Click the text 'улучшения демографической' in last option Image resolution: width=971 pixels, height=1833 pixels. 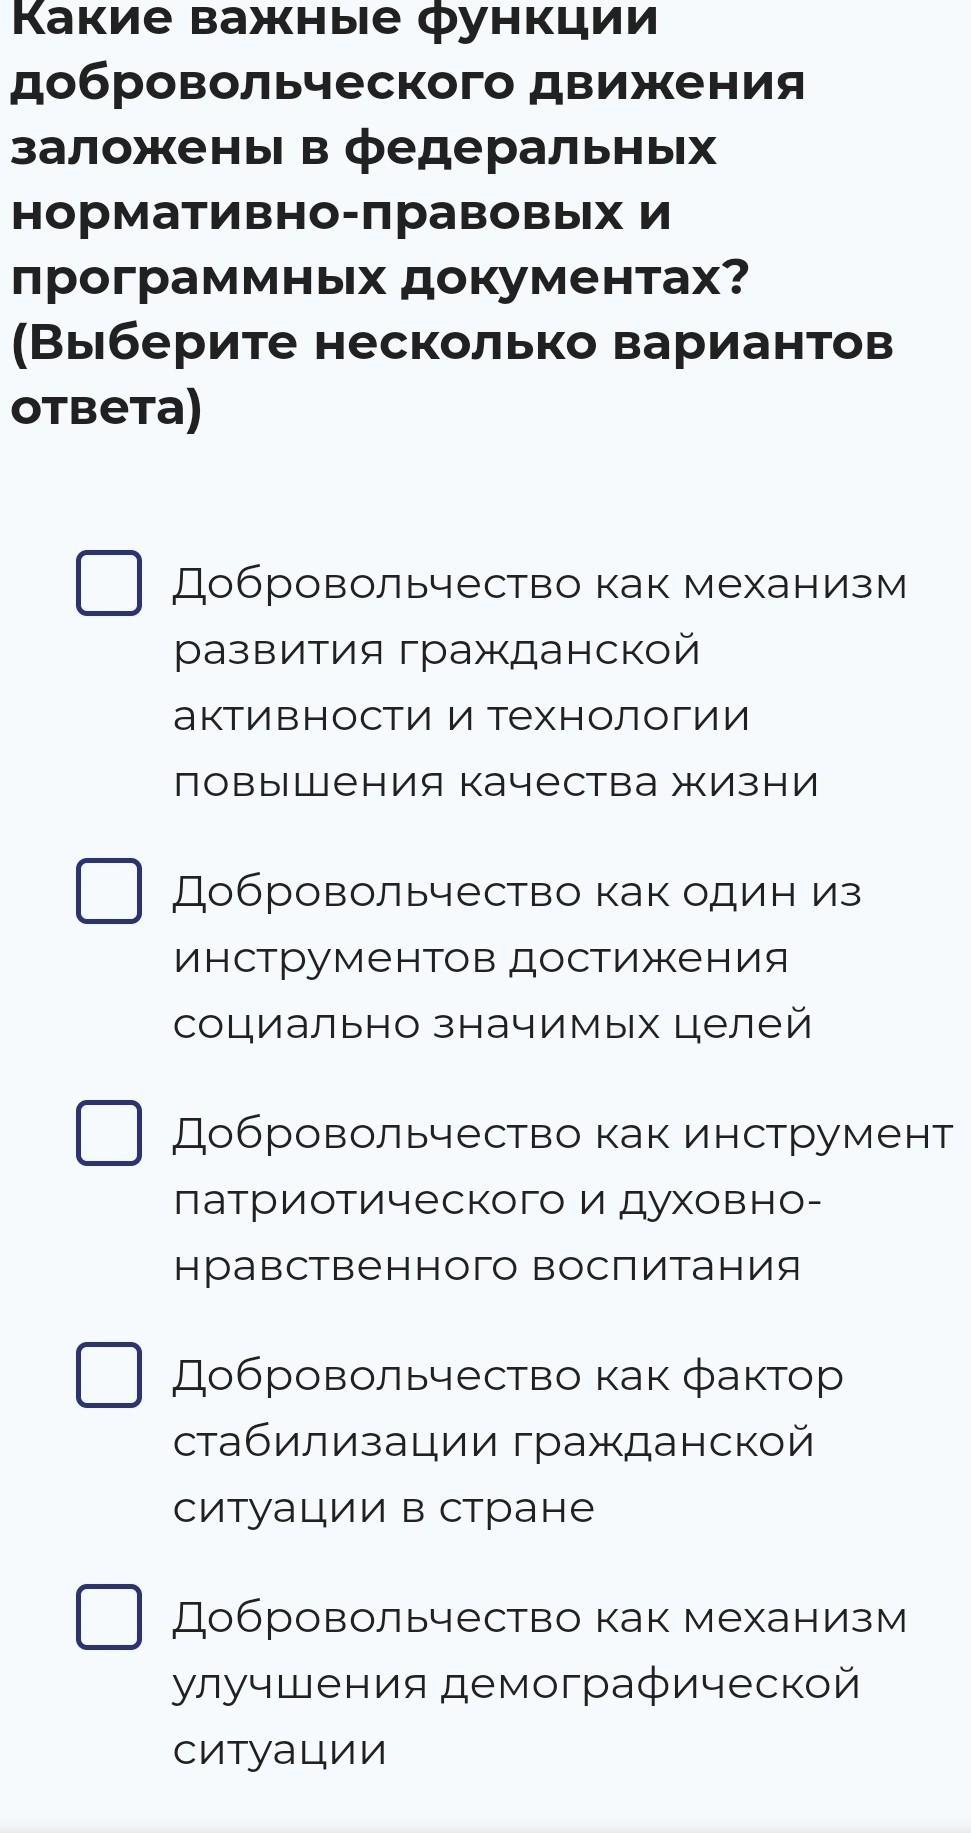(x=516, y=1685)
